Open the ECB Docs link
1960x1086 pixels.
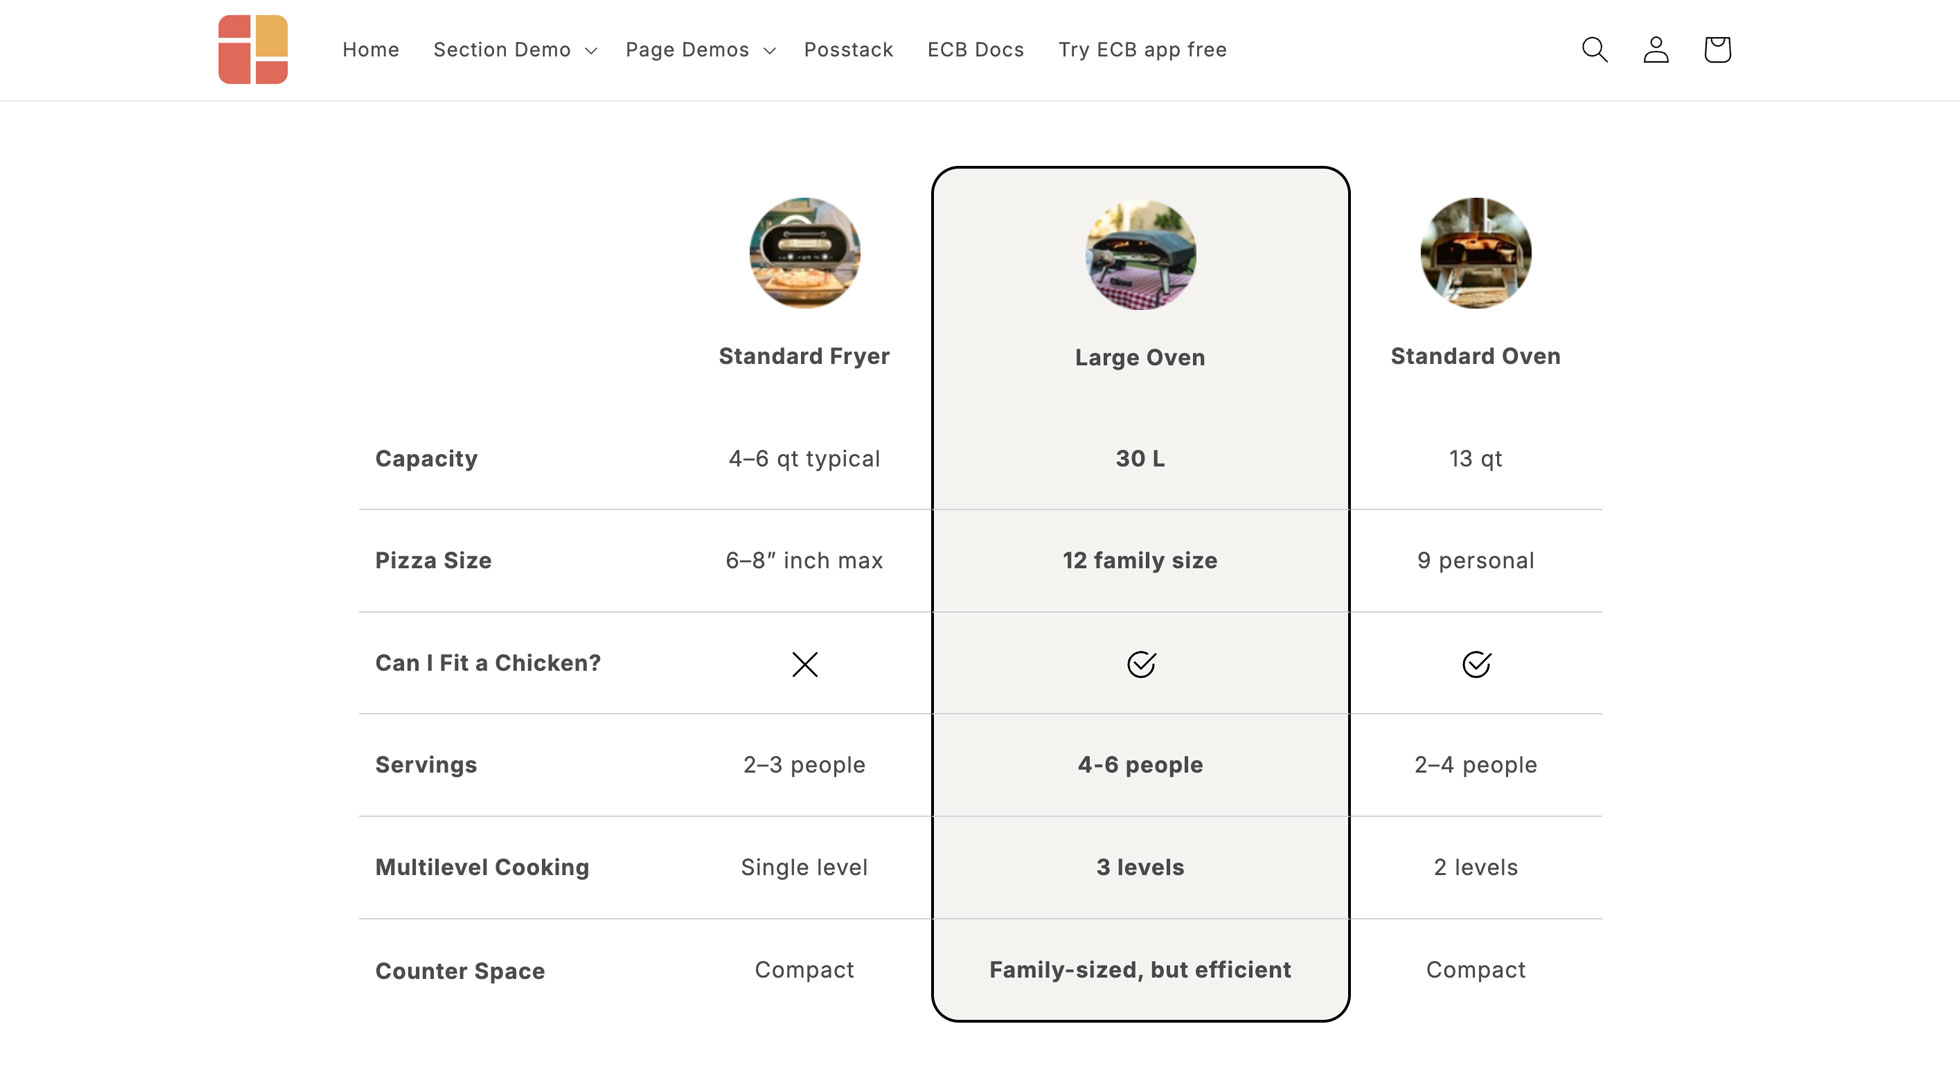click(x=975, y=49)
